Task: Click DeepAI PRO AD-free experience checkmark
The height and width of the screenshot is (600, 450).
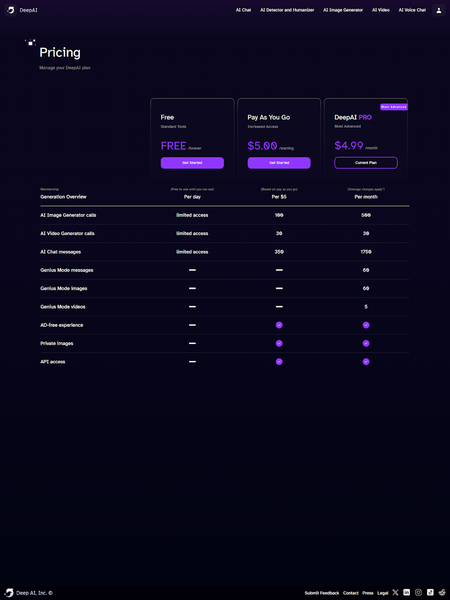Action: pos(366,325)
